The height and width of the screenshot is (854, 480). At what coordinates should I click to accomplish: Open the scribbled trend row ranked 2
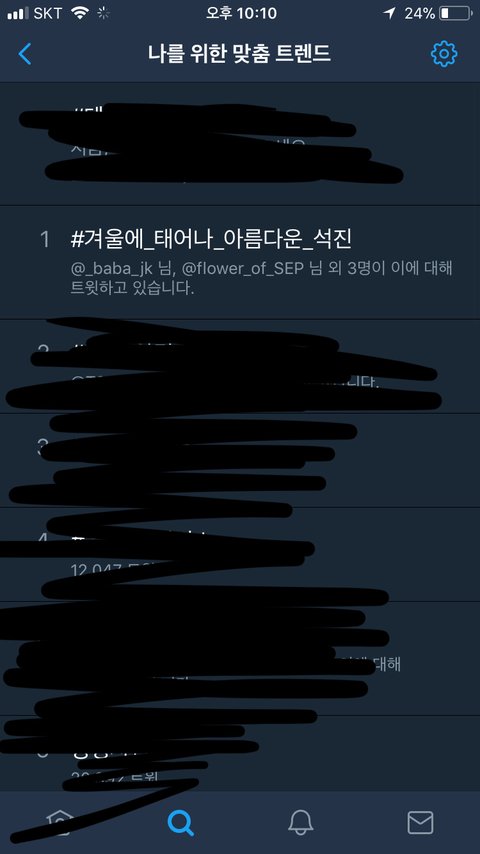click(x=240, y=366)
